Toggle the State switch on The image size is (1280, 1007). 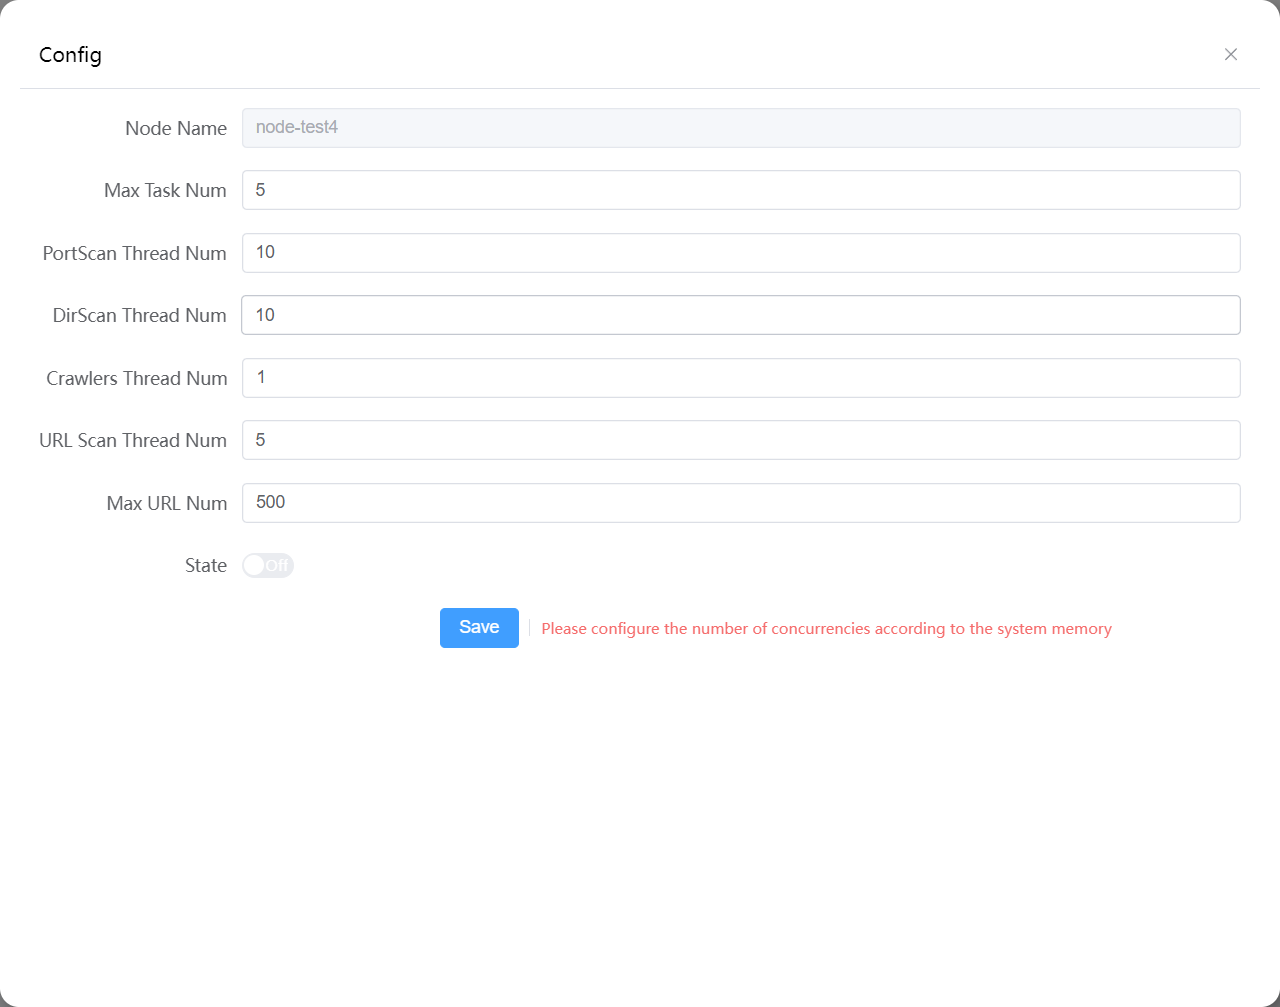268,566
